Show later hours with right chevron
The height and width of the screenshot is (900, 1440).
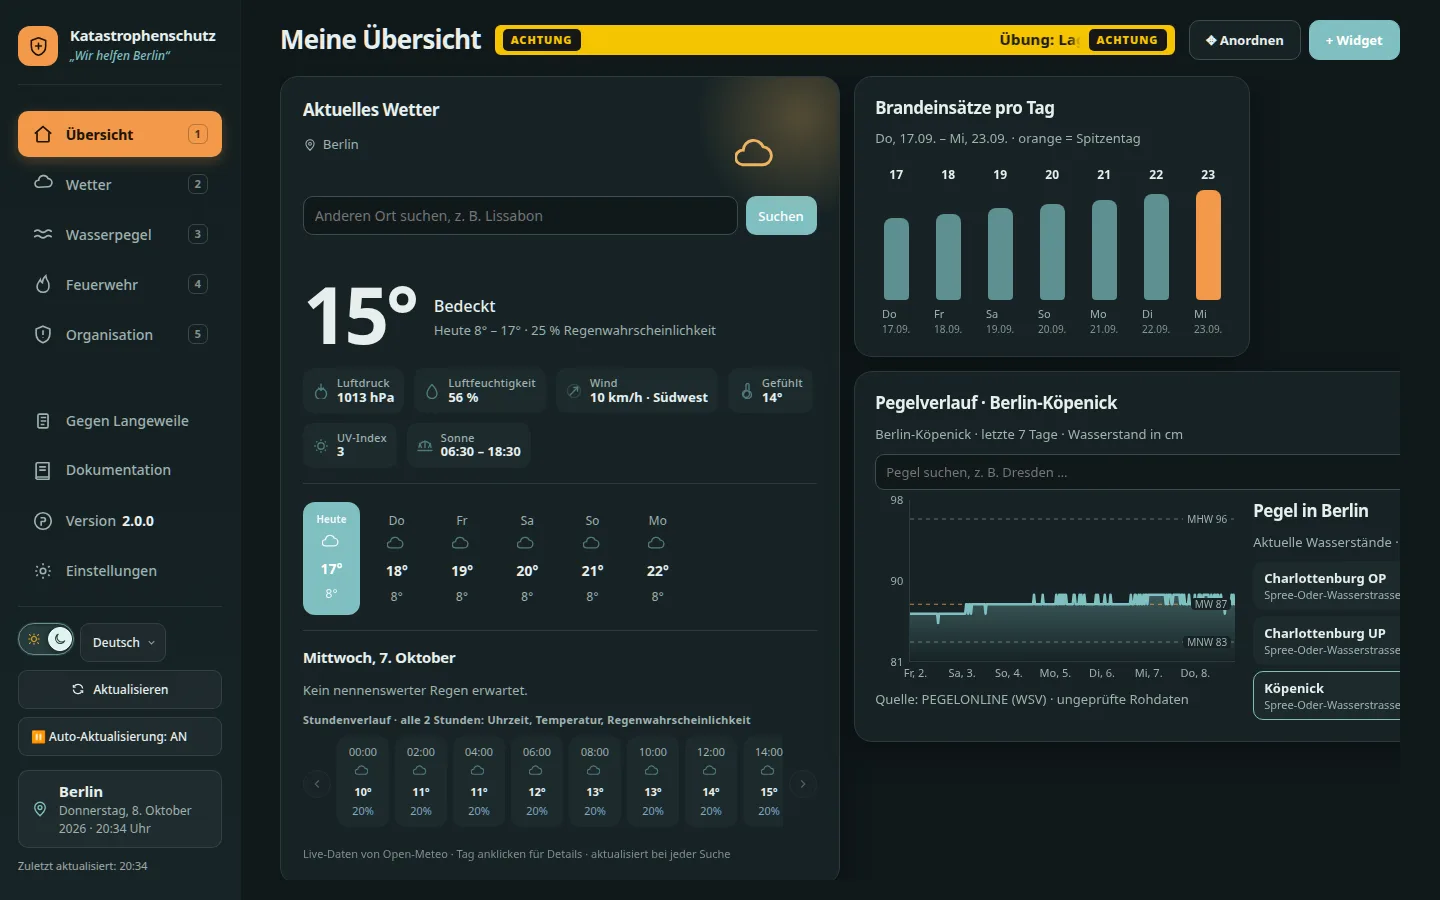[803, 784]
